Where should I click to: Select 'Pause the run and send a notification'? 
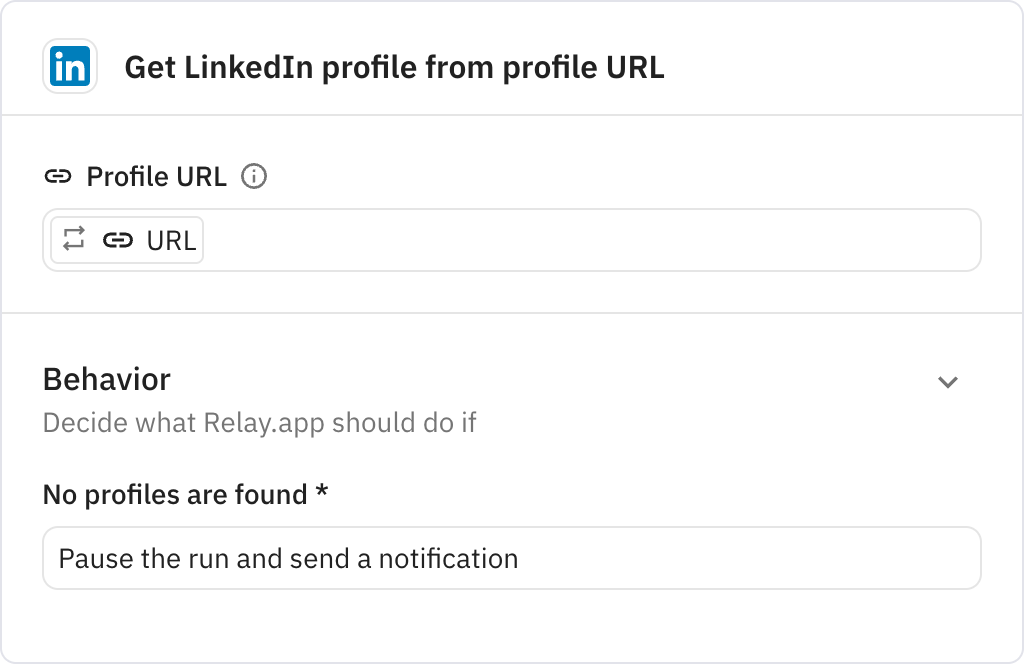point(288,558)
